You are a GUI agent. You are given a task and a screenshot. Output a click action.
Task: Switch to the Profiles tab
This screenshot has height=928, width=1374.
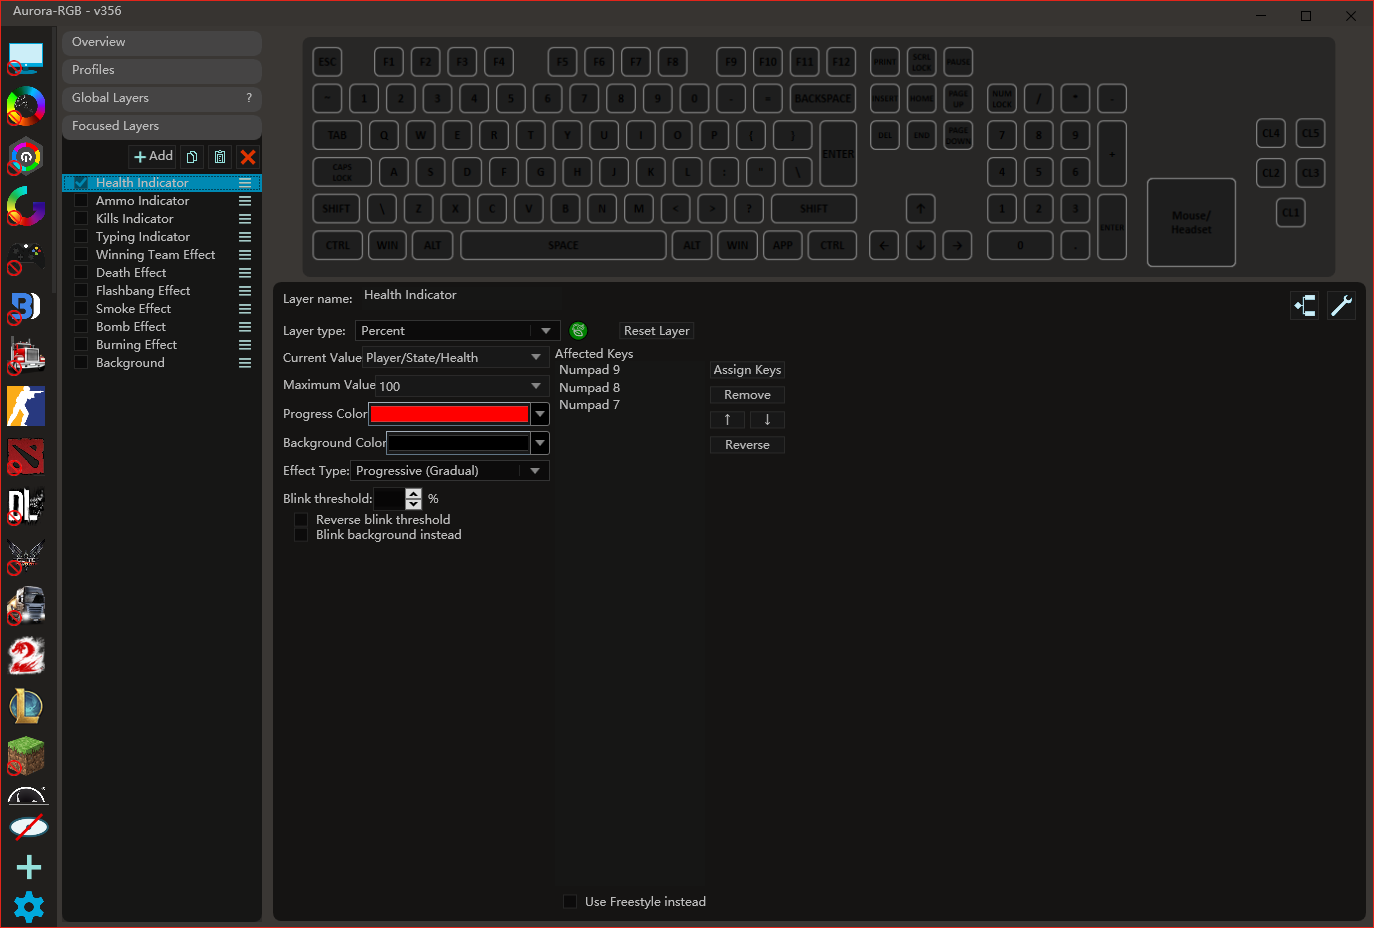coord(161,70)
